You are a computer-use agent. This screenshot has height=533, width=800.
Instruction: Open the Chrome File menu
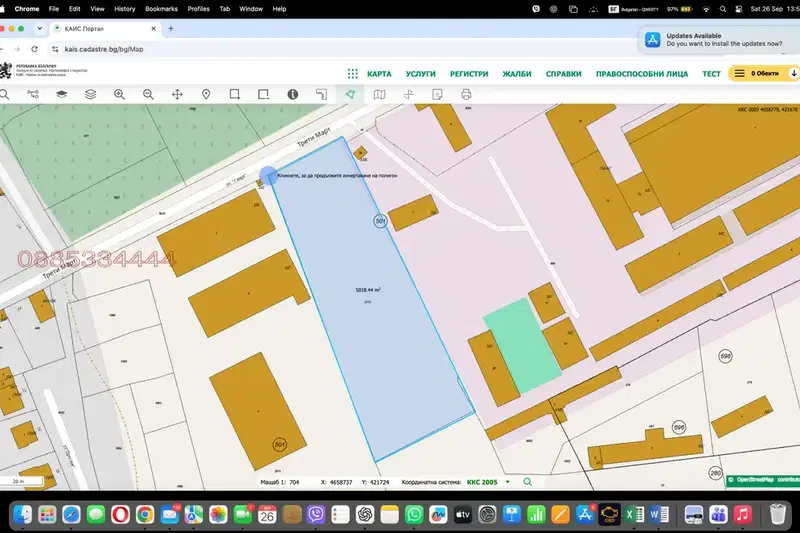coord(54,9)
